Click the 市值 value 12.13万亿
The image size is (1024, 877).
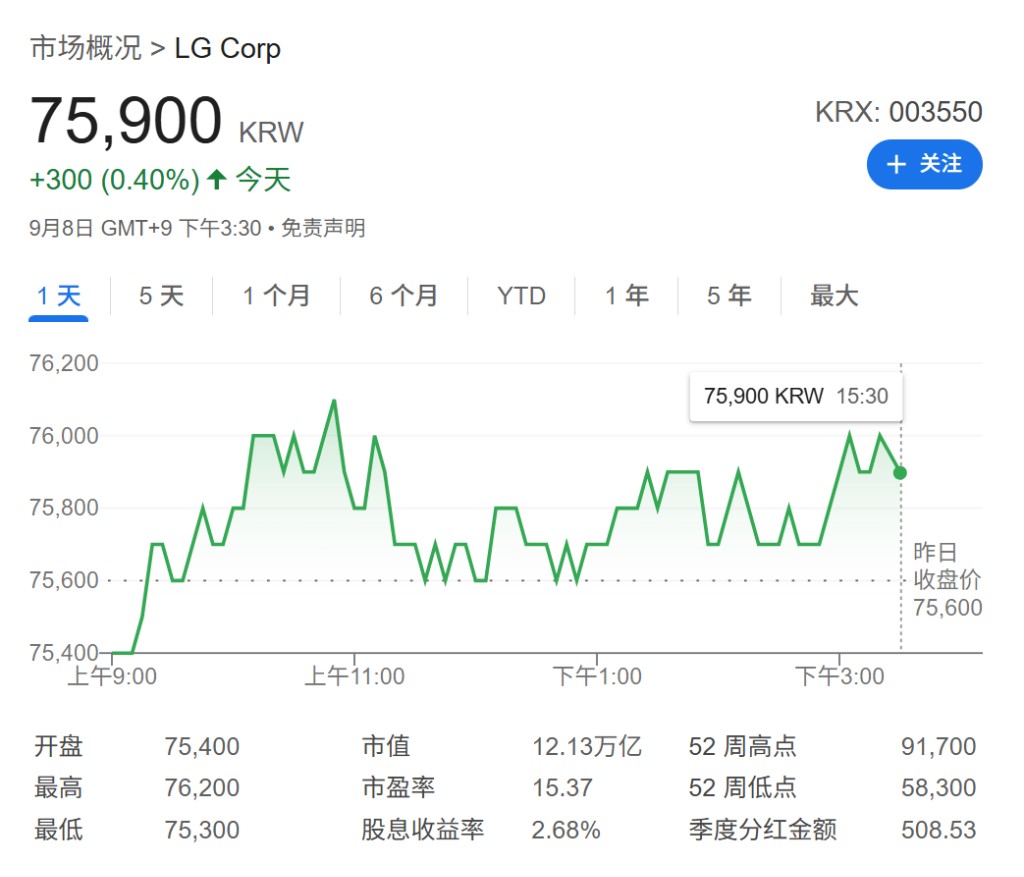pyautogui.click(x=587, y=746)
